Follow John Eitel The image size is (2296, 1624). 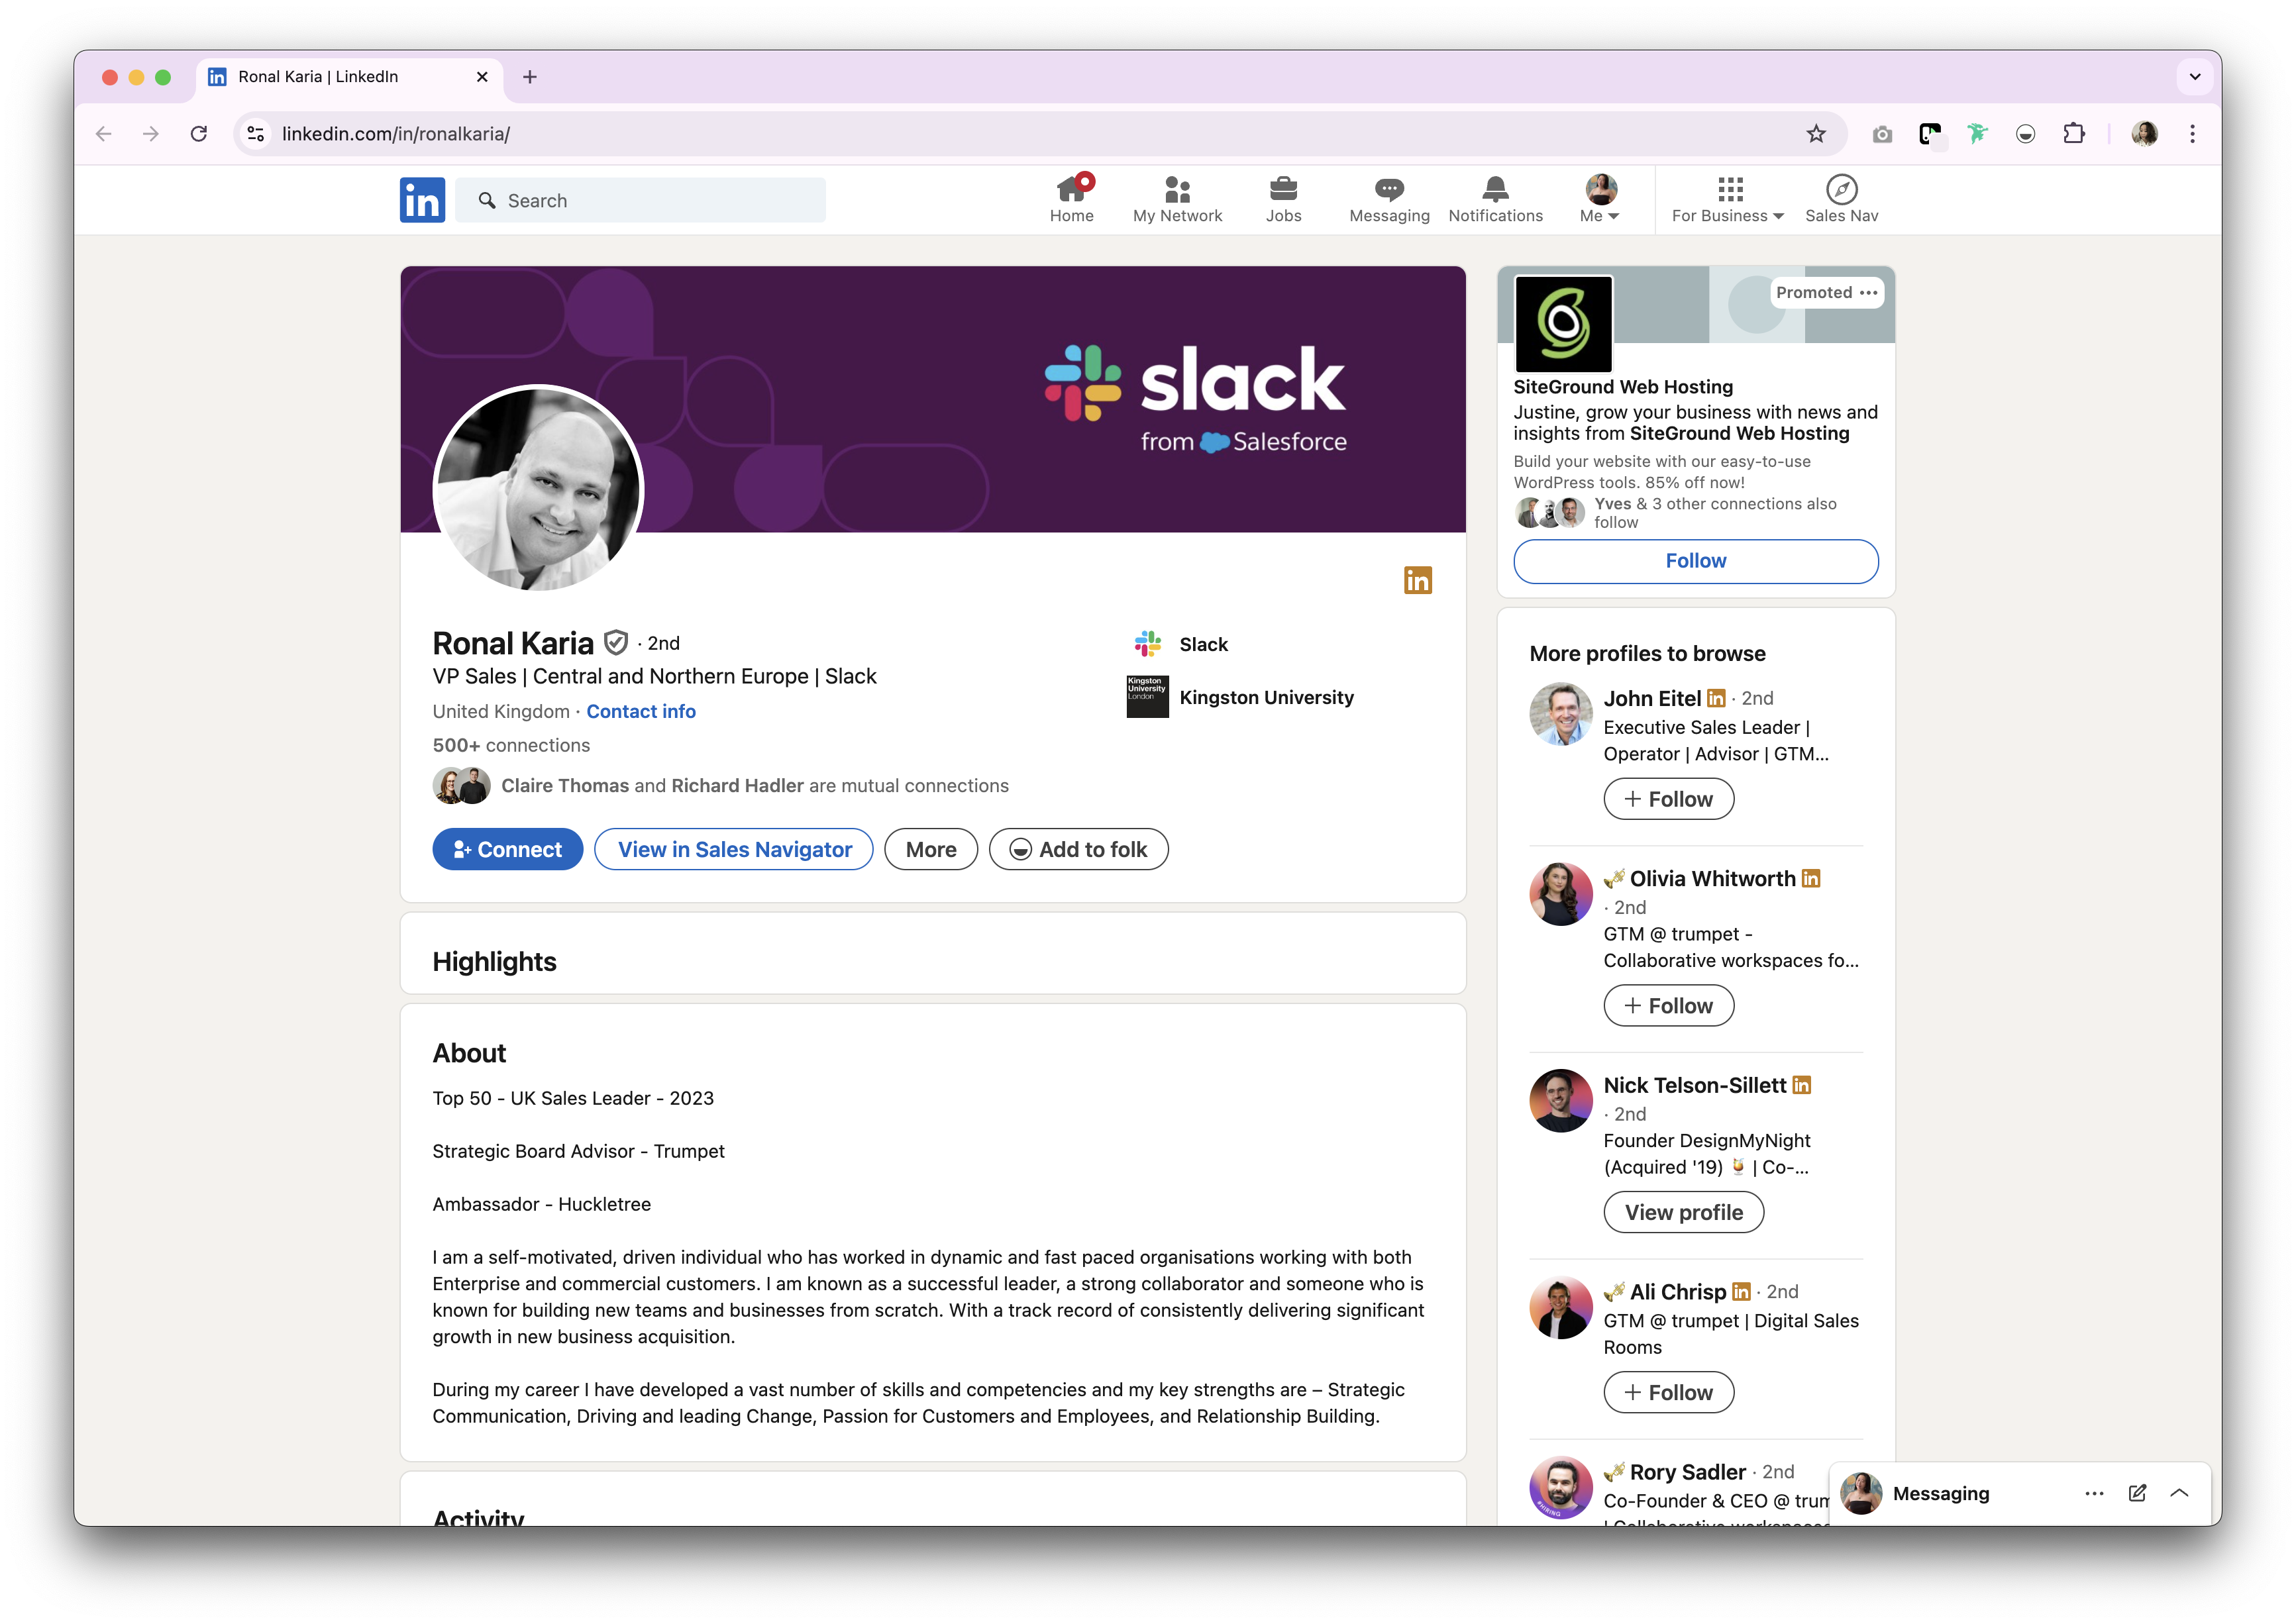click(1668, 799)
